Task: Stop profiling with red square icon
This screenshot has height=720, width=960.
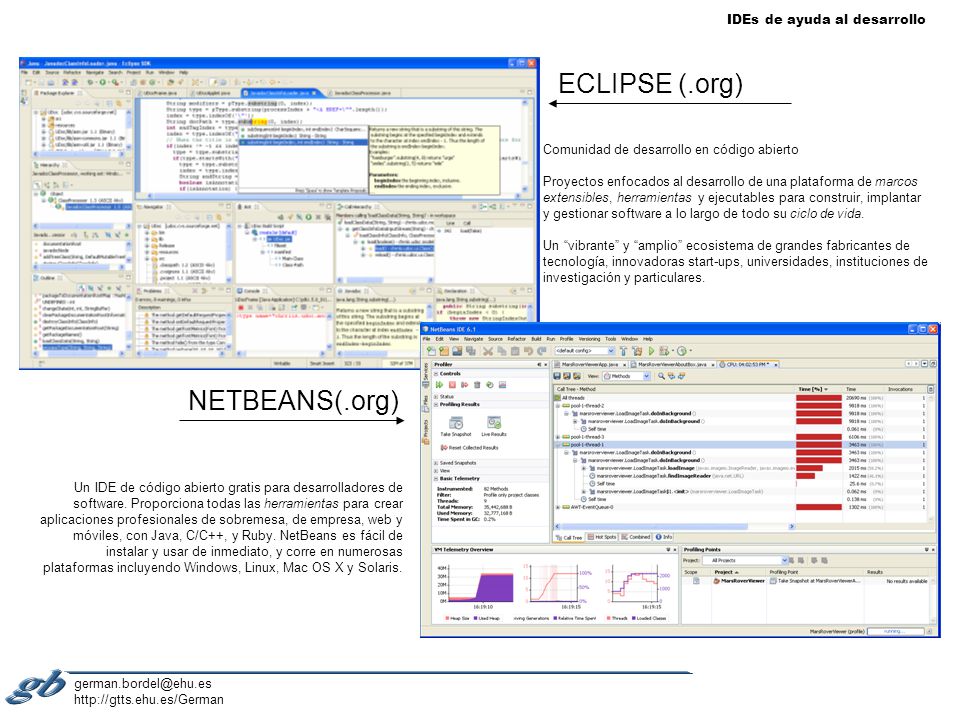Action: (452, 385)
